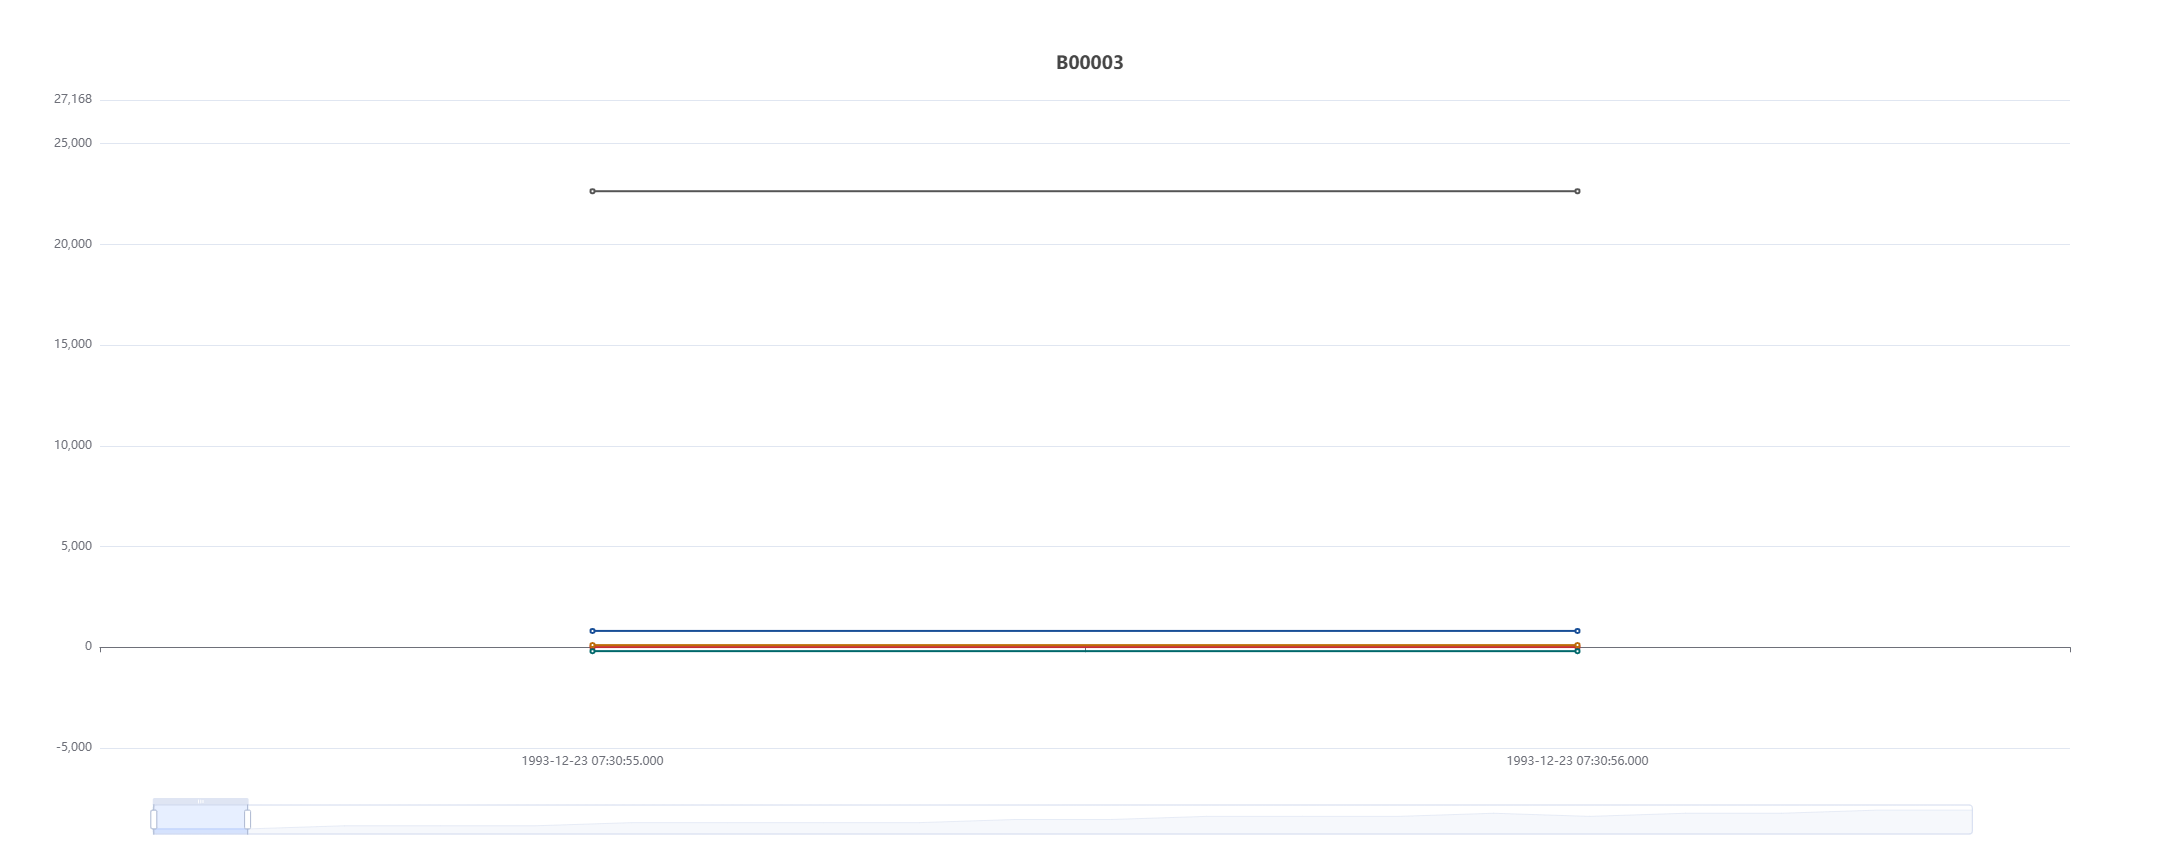Select the blue data point at 07:30:56
2170x848 pixels.
pyautogui.click(x=1577, y=631)
